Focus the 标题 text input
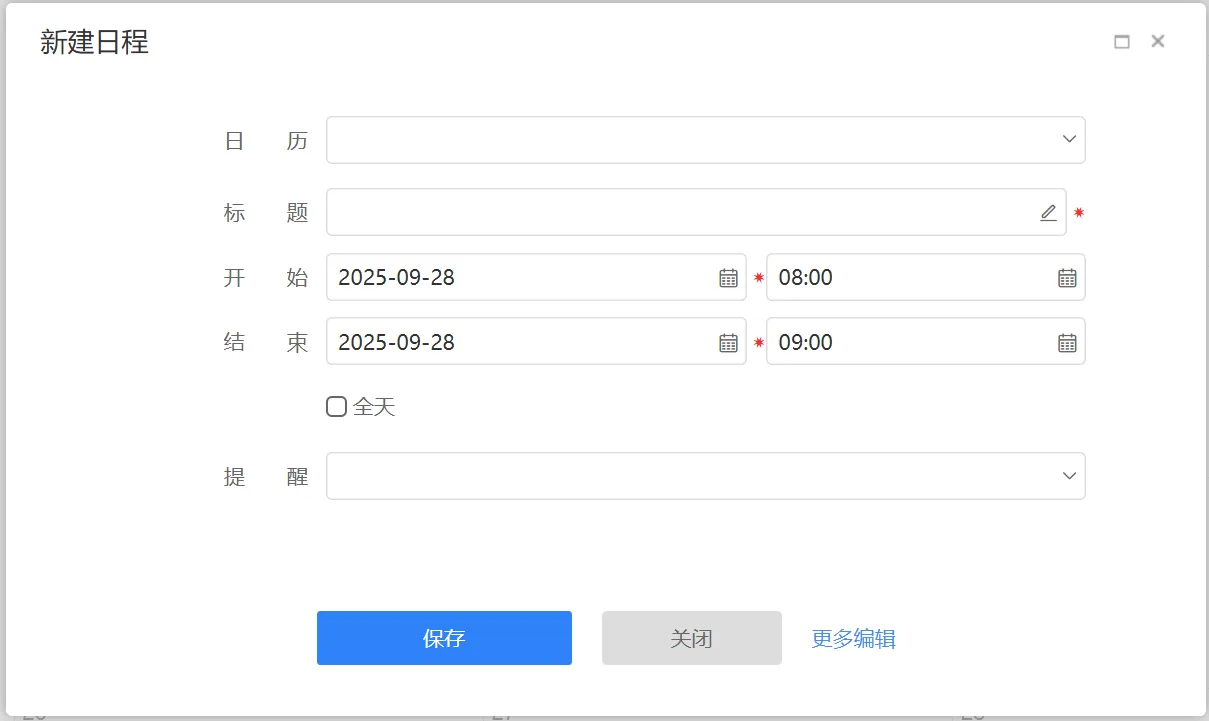 click(680, 212)
